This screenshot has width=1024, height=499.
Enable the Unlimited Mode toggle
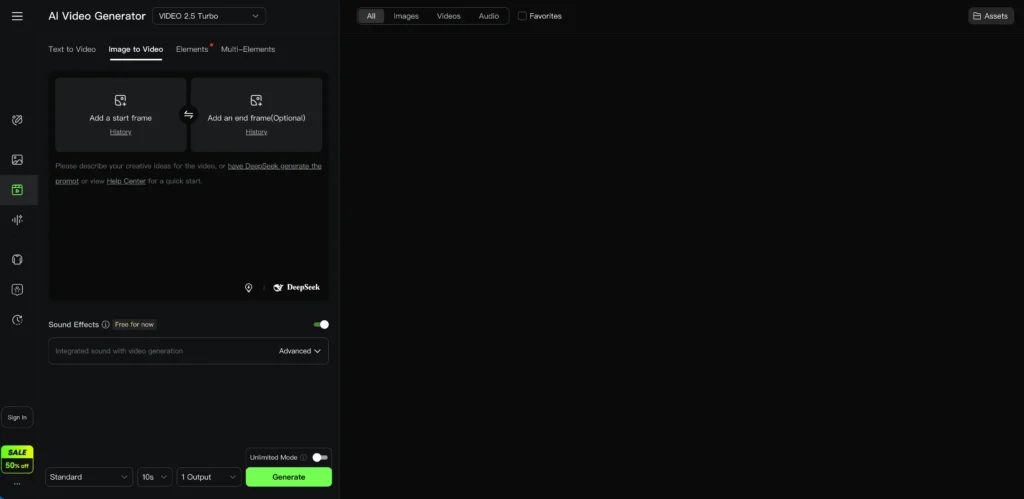(319, 457)
